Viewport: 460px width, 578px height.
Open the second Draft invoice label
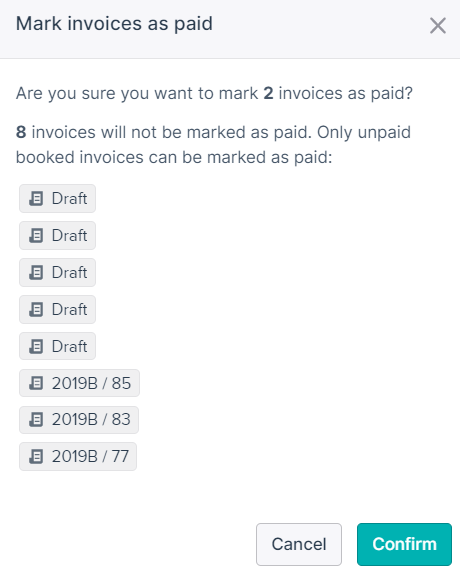coord(58,236)
